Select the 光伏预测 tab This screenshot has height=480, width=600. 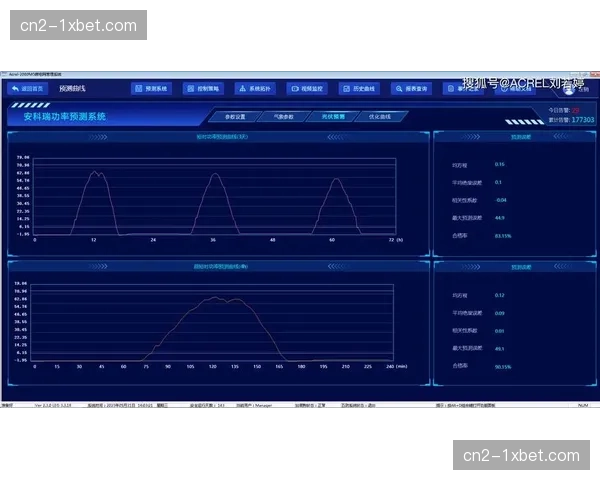332,116
